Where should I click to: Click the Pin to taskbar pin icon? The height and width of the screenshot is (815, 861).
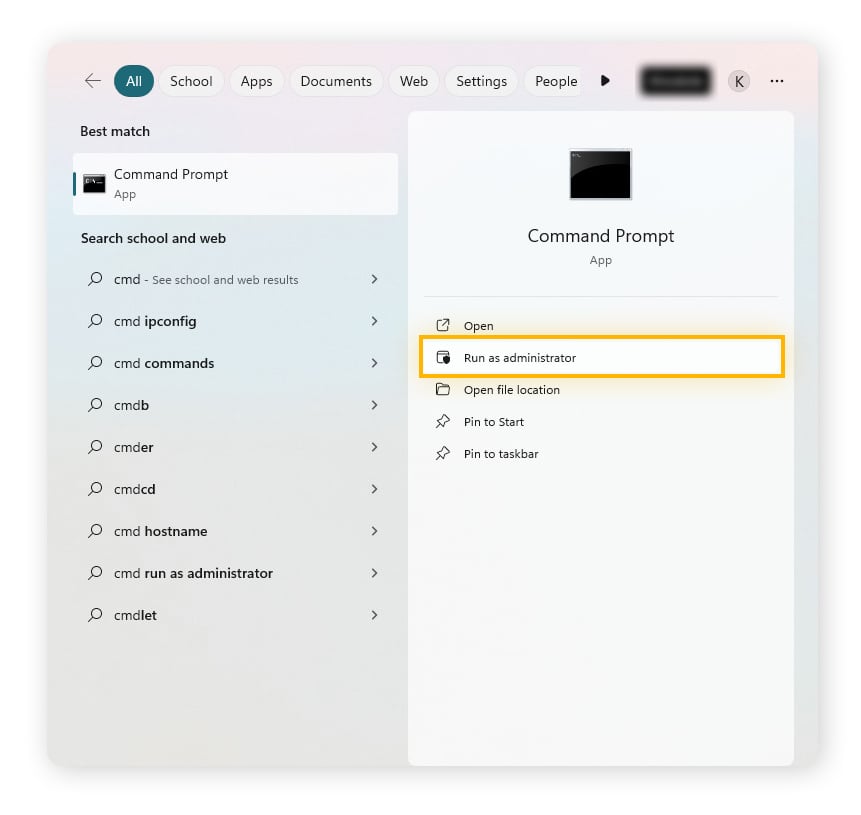click(x=443, y=453)
